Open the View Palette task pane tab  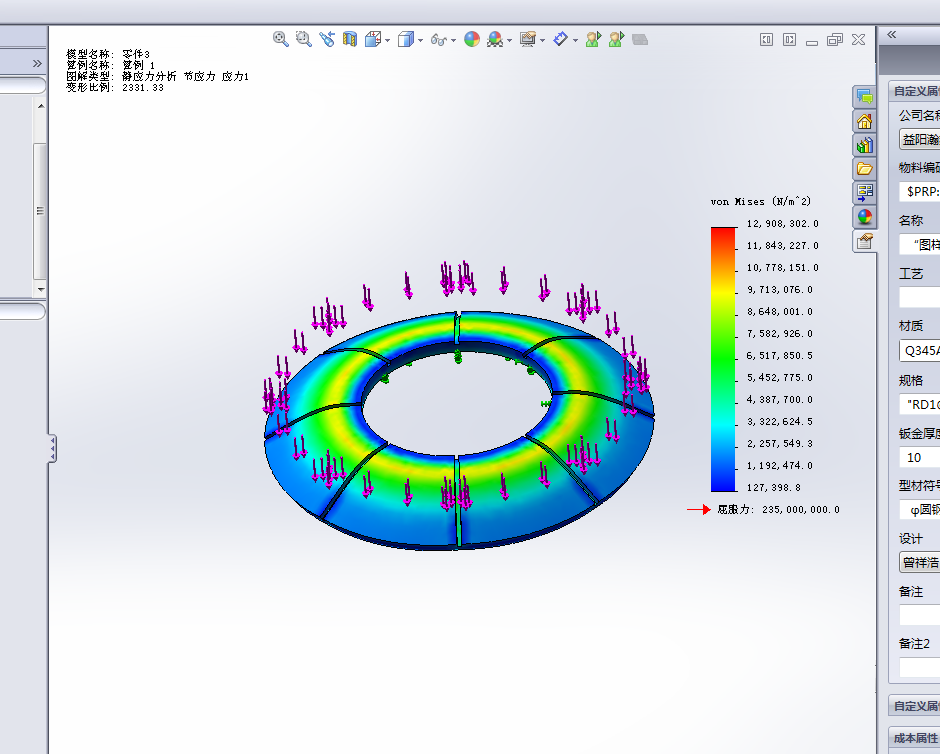[864, 193]
